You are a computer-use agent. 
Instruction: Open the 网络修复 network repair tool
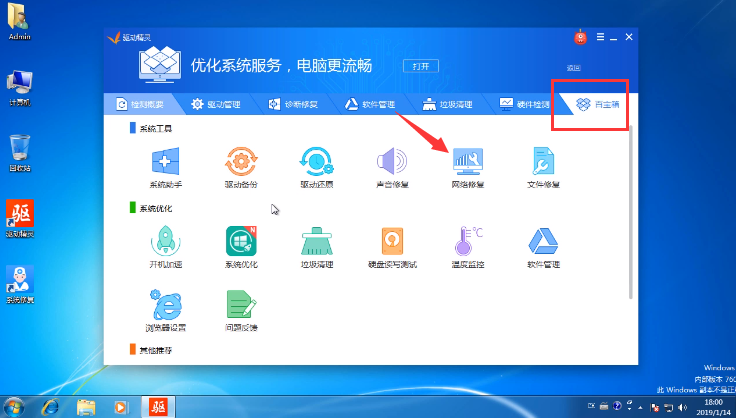click(467, 162)
